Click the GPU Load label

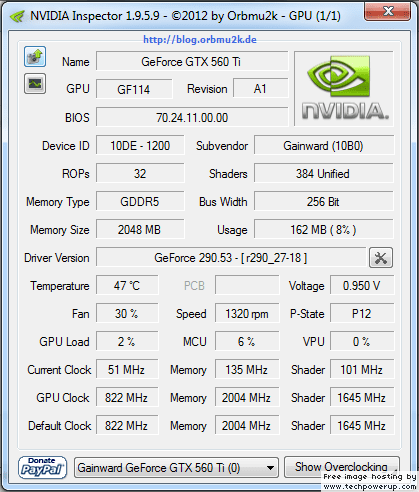click(64, 342)
